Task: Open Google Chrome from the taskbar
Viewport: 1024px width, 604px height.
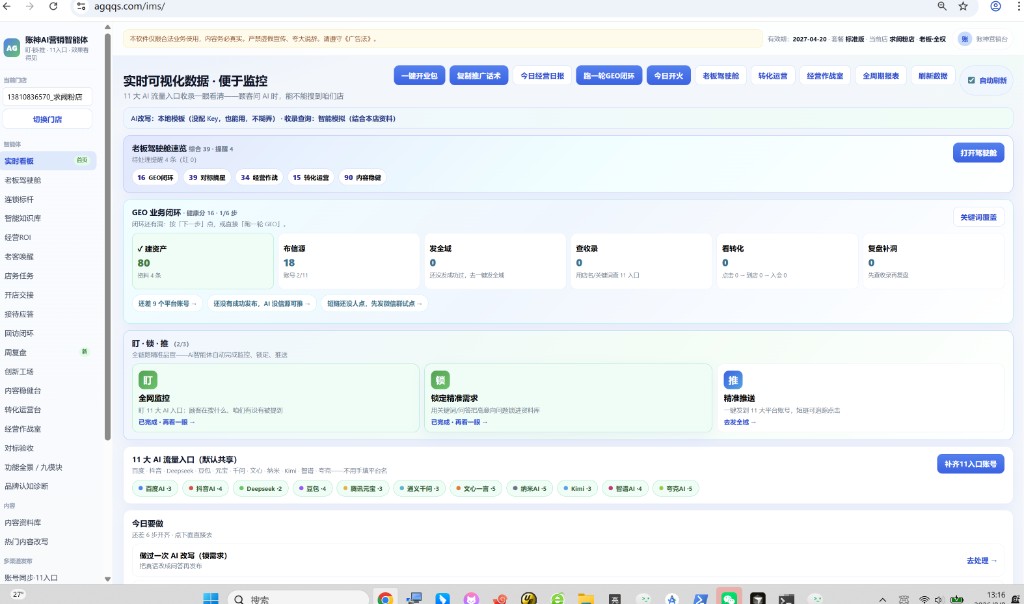Action: 385,598
